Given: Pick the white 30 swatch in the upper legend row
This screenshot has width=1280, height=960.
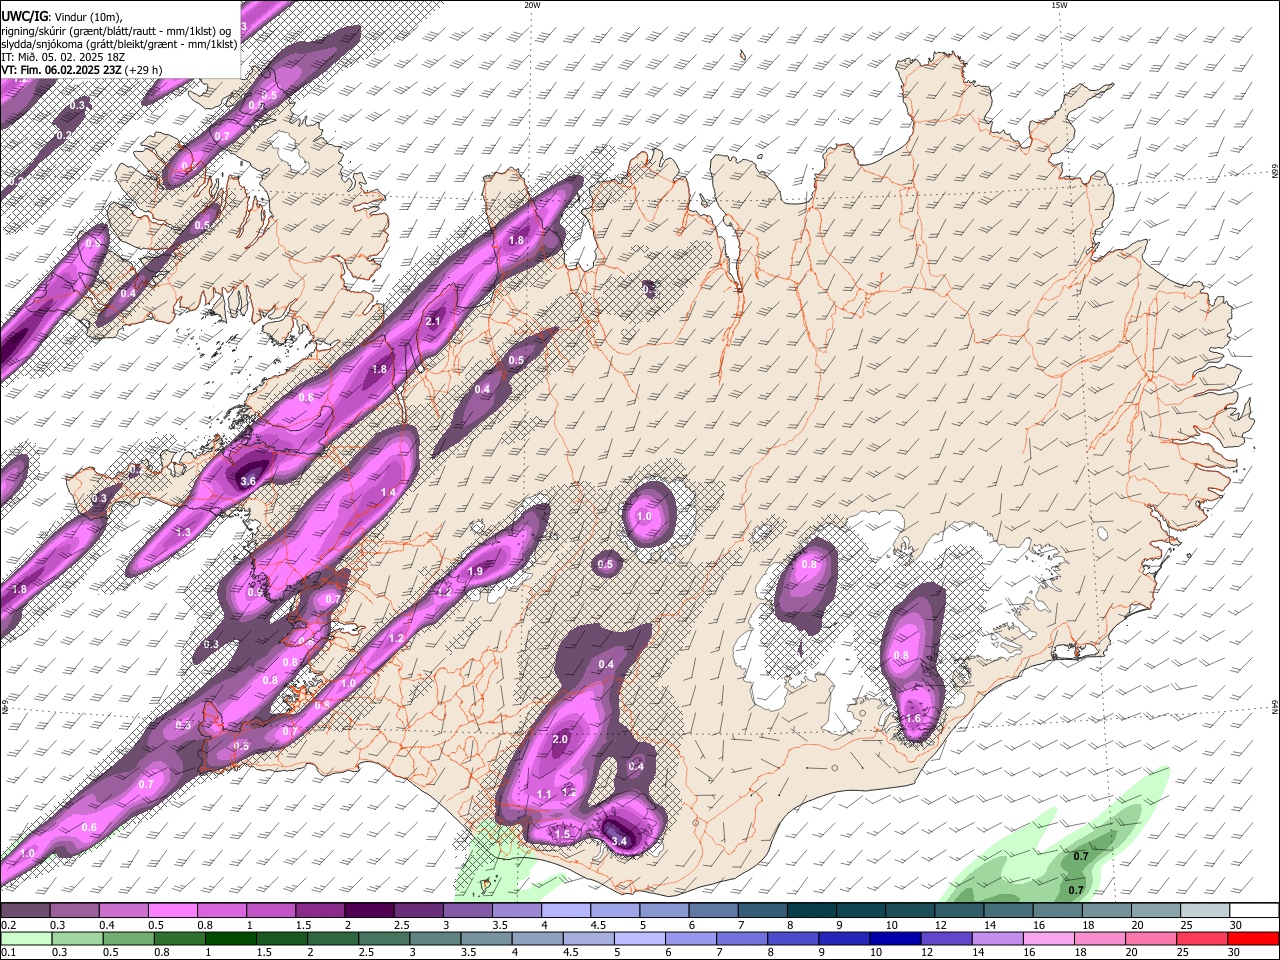Looking at the screenshot, I should coord(1254,910).
